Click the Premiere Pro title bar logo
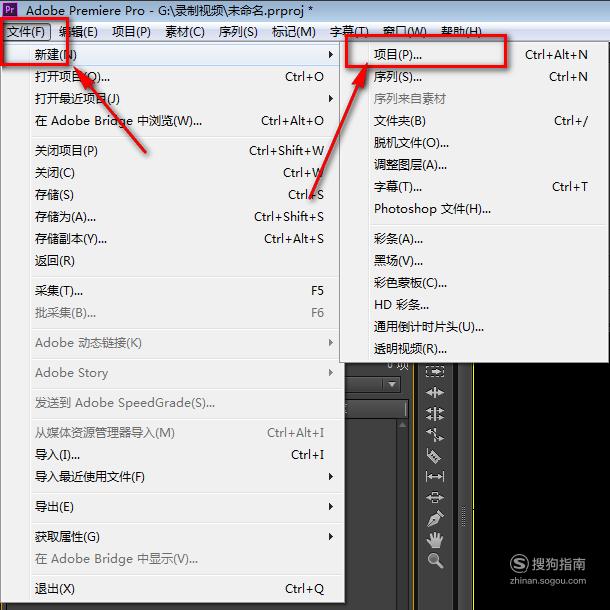The width and height of the screenshot is (610, 610). [x=10, y=9]
